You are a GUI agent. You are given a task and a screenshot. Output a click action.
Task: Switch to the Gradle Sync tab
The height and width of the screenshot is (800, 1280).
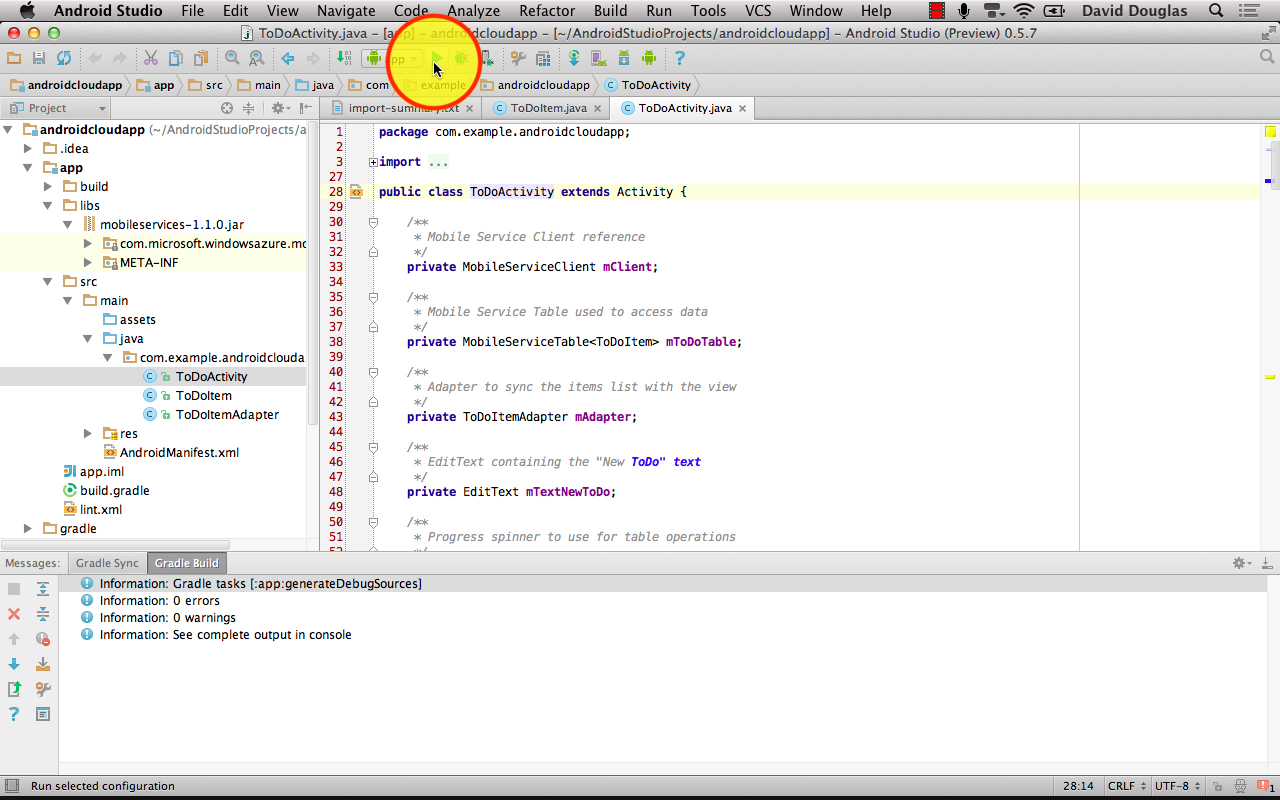[x=107, y=563]
